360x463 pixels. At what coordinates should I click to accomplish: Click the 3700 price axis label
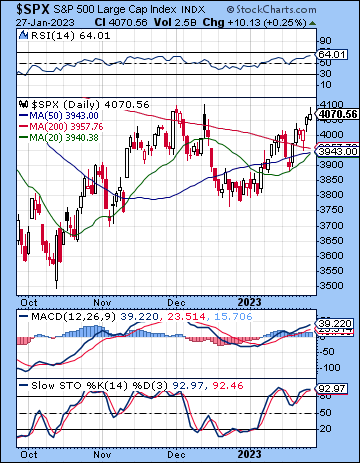click(331, 225)
